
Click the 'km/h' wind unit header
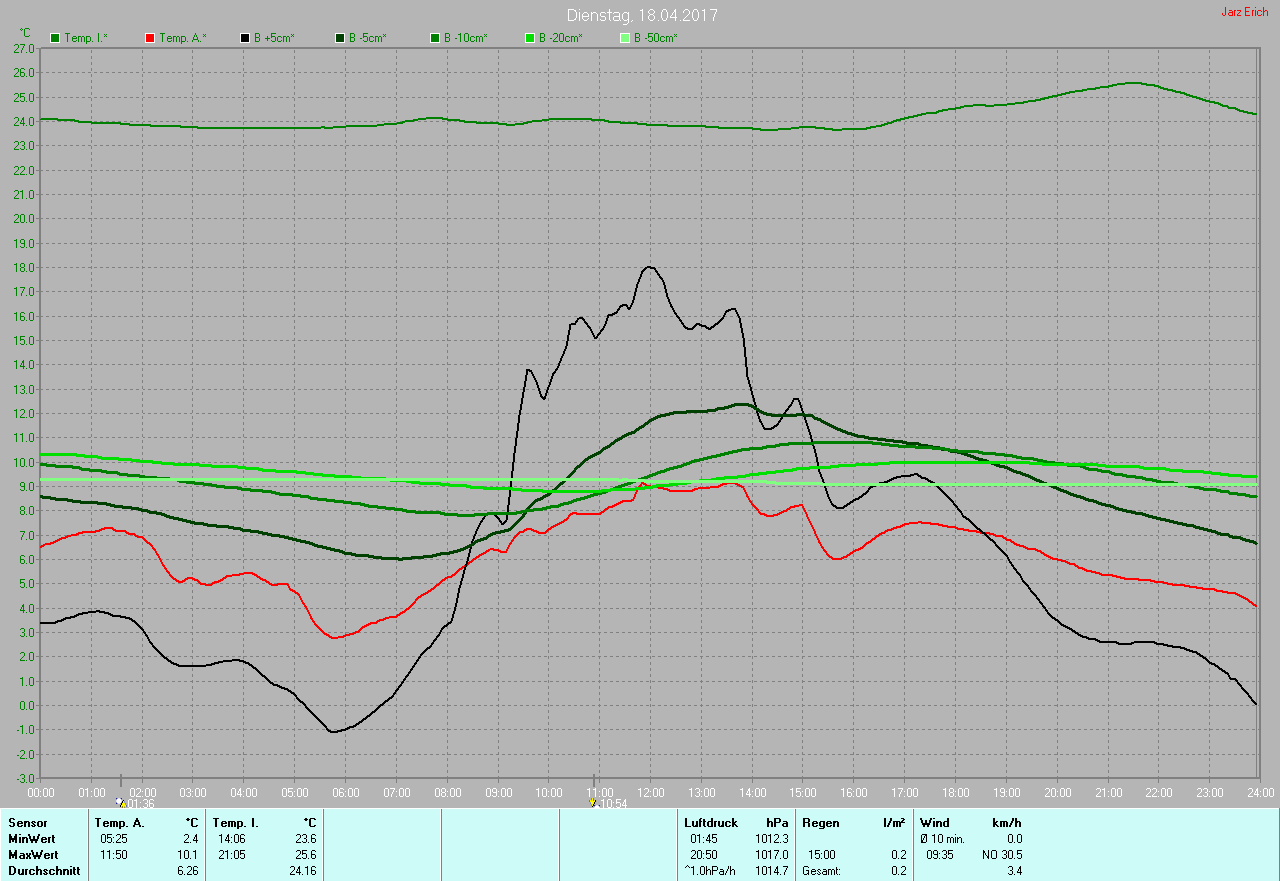1007,823
